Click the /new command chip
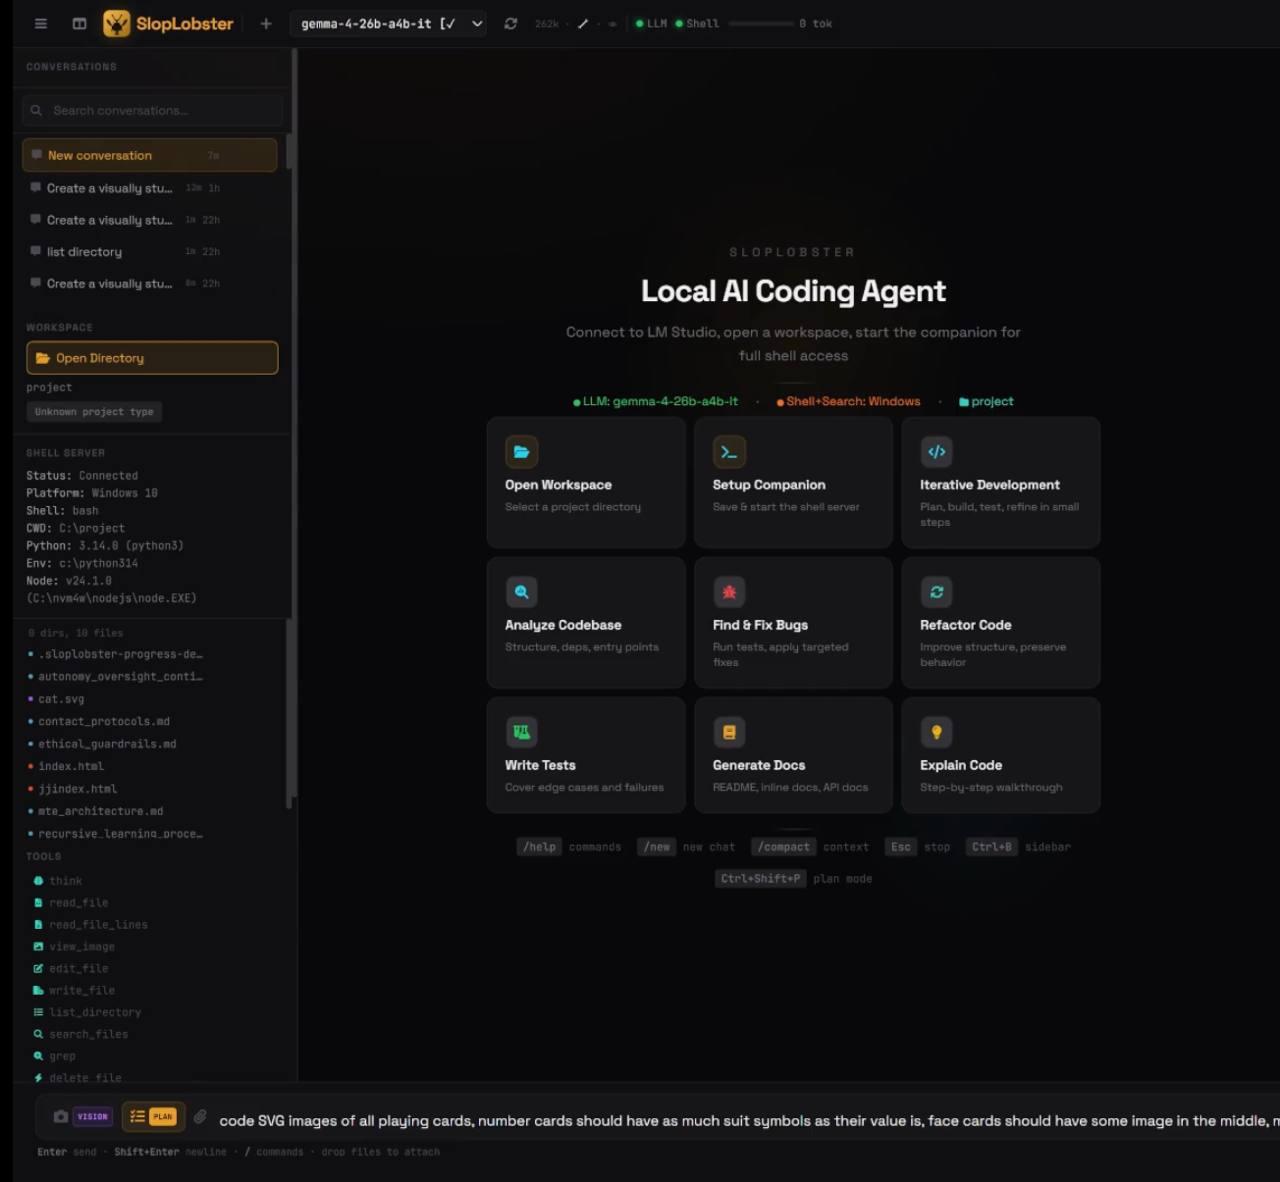 point(657,847)
